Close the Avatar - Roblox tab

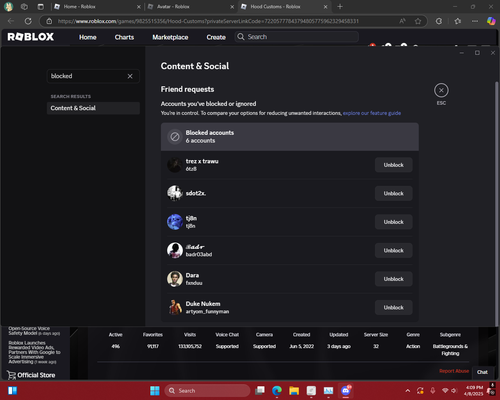(x=232, y=7)
